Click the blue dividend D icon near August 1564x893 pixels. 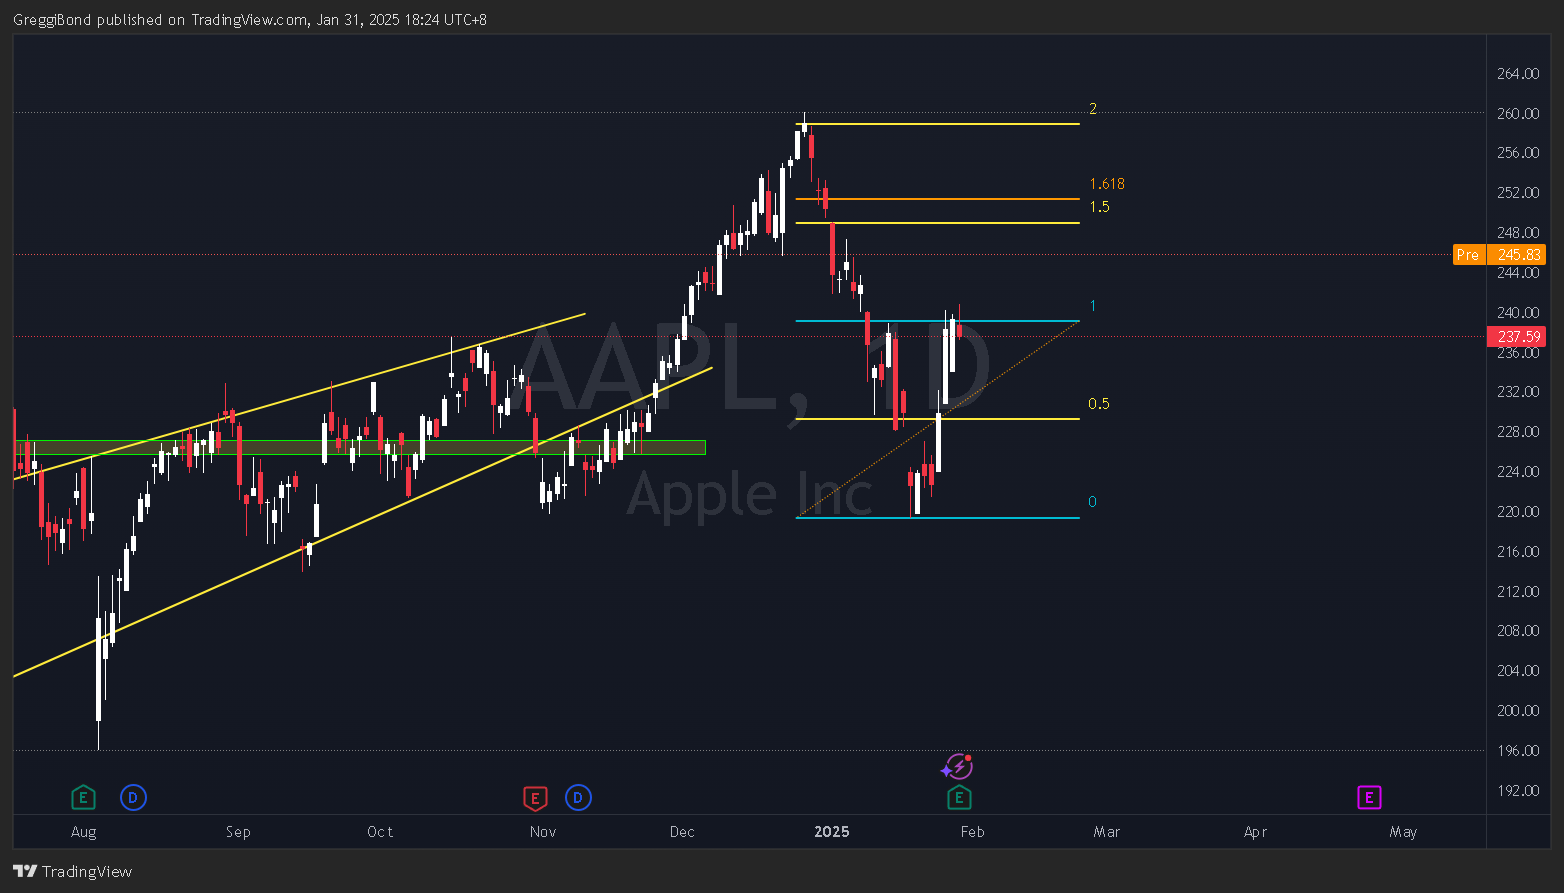coord(133,797)
